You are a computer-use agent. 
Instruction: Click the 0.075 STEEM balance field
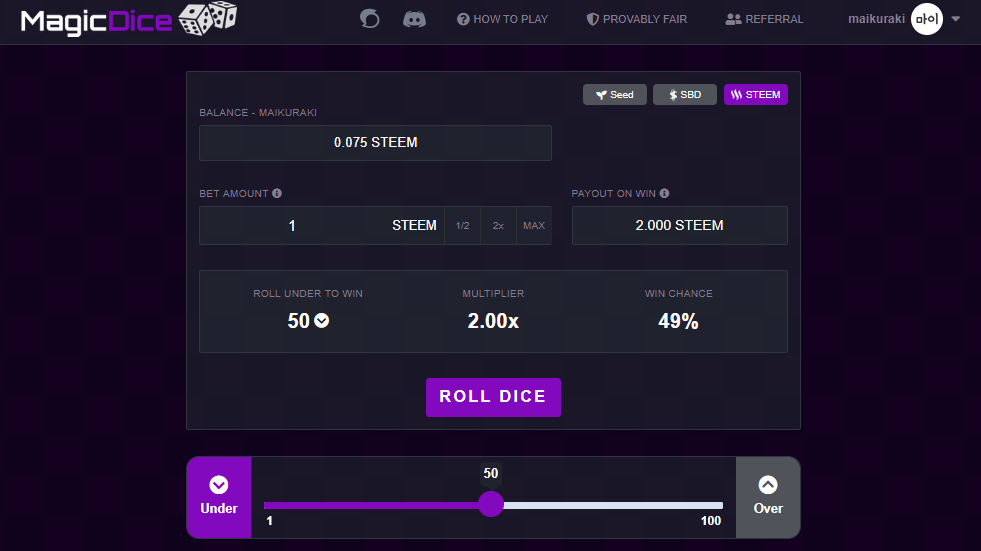tap(375, 143)
